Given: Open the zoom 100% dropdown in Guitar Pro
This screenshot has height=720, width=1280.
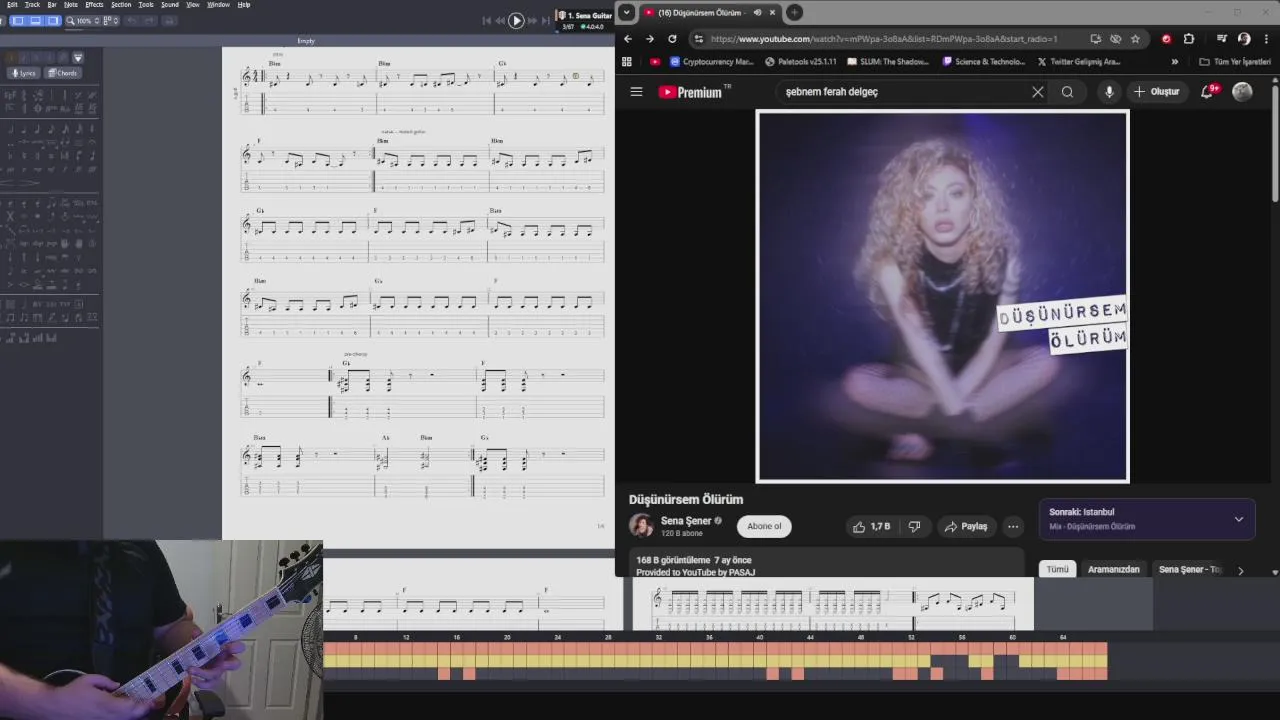Looking at the screenshot, I should (86, 20).
